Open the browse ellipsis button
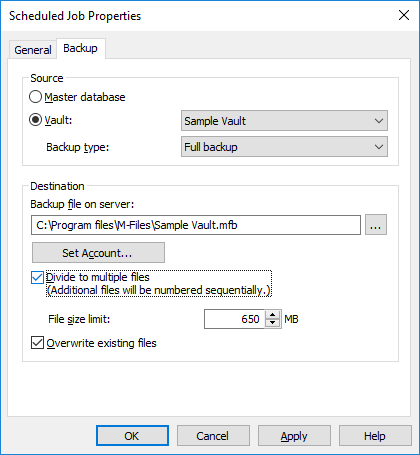The width and height of the screenshot is (420, 455). (376, 225)
